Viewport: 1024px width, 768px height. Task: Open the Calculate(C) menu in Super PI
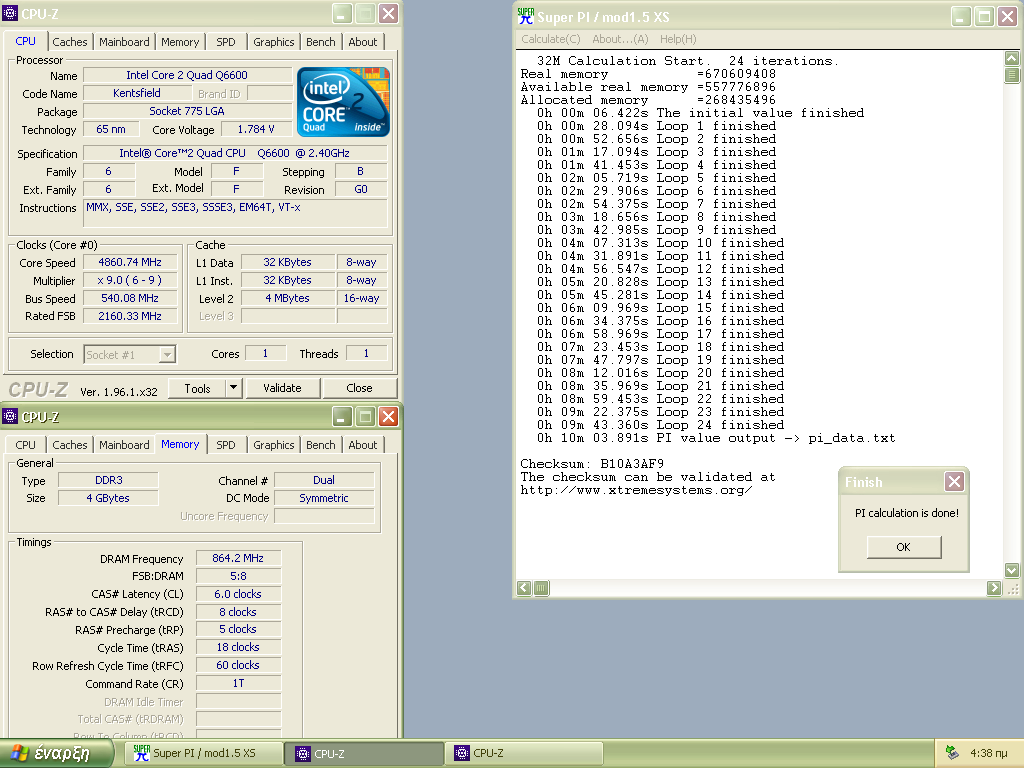pyautogui.click(x=551, y=39)
